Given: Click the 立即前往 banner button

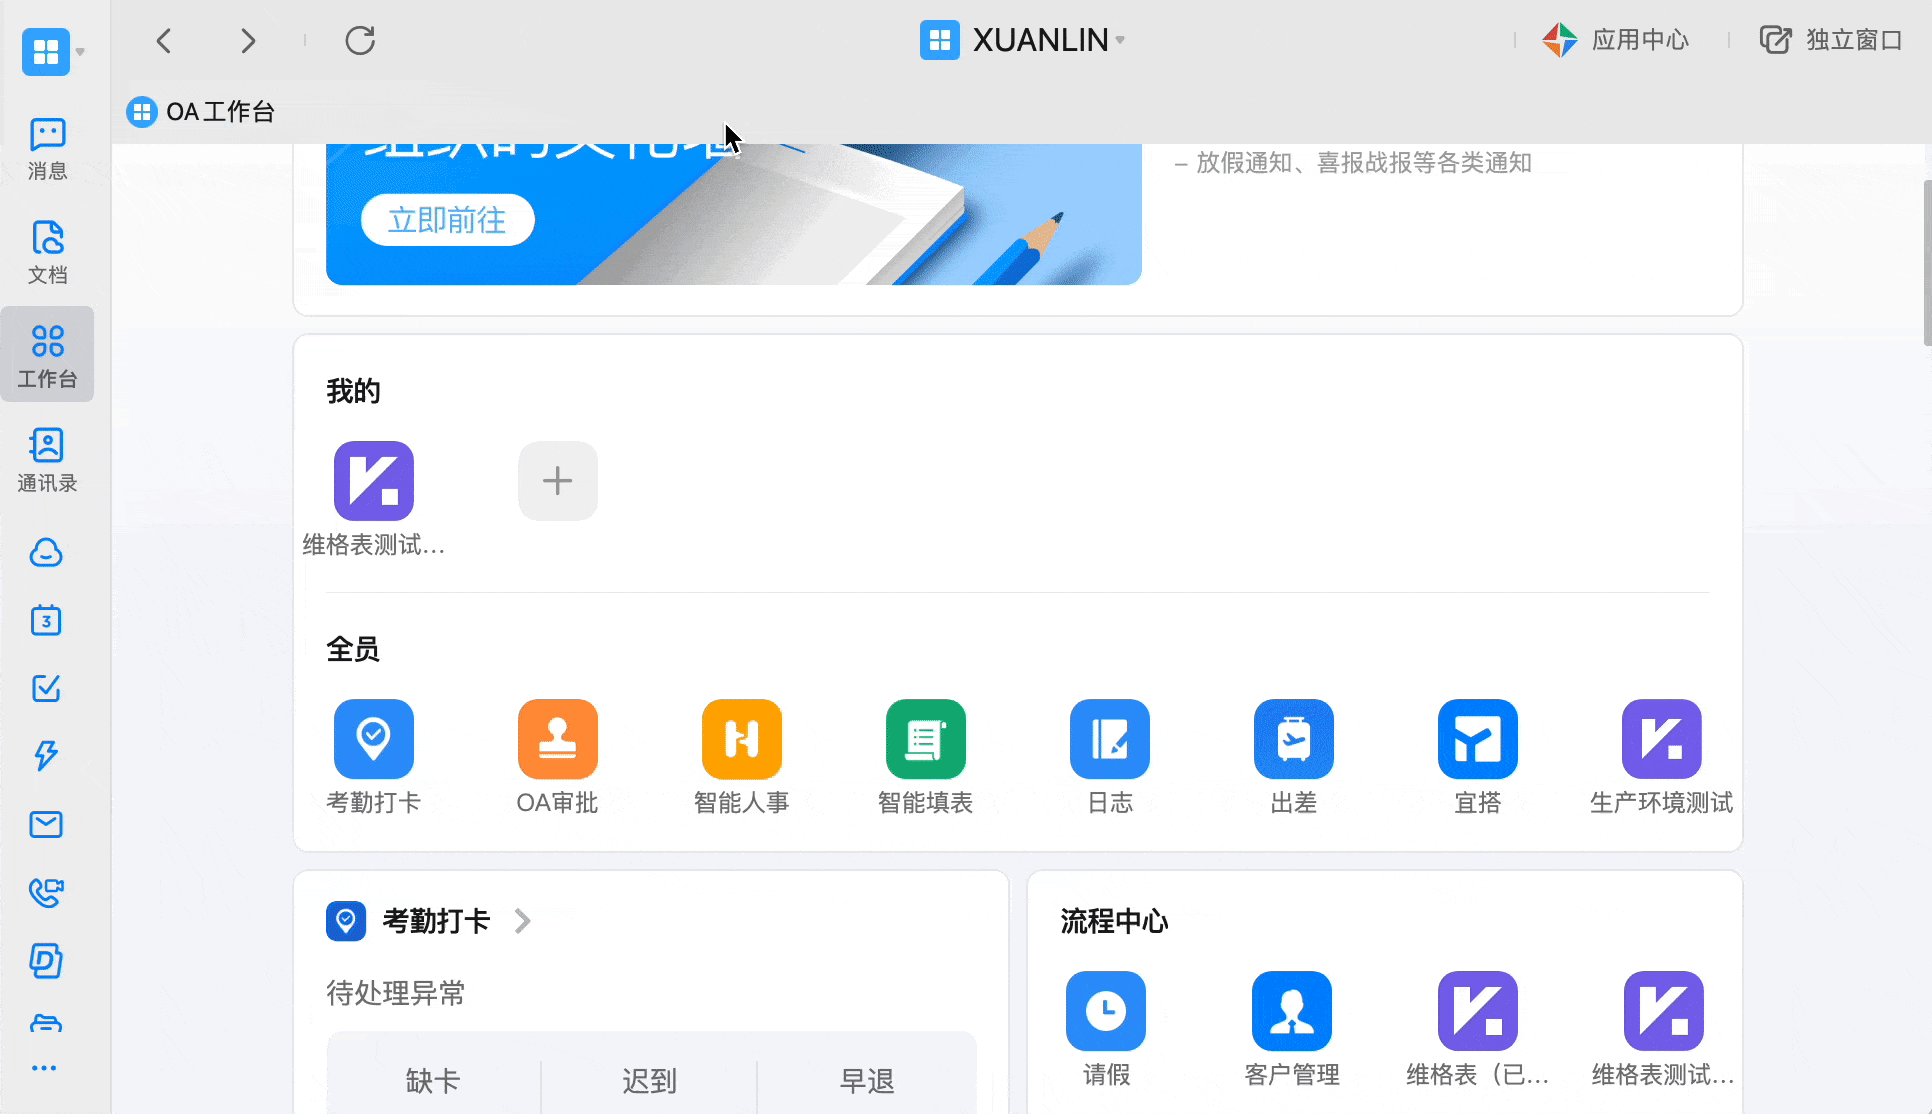Looking at the screenshot, I should click(447, 220).
